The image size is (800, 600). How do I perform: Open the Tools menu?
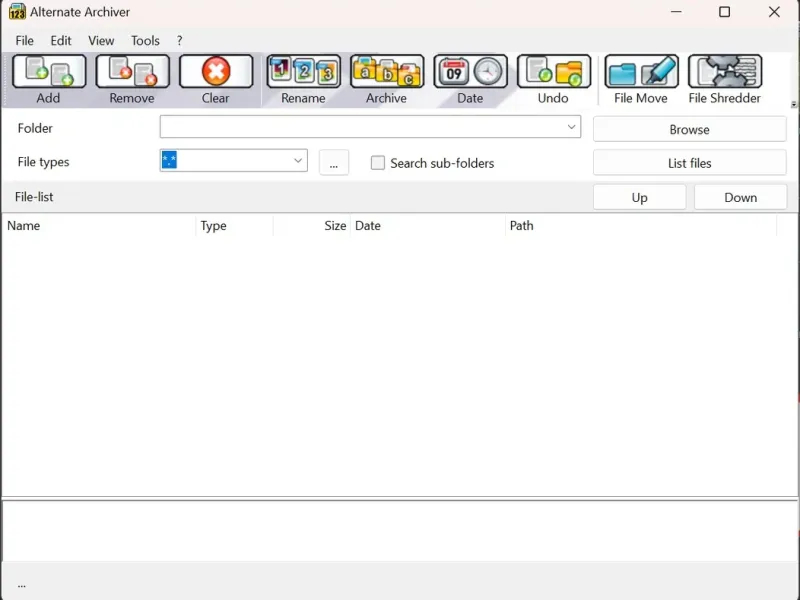(x=145, y=41)
